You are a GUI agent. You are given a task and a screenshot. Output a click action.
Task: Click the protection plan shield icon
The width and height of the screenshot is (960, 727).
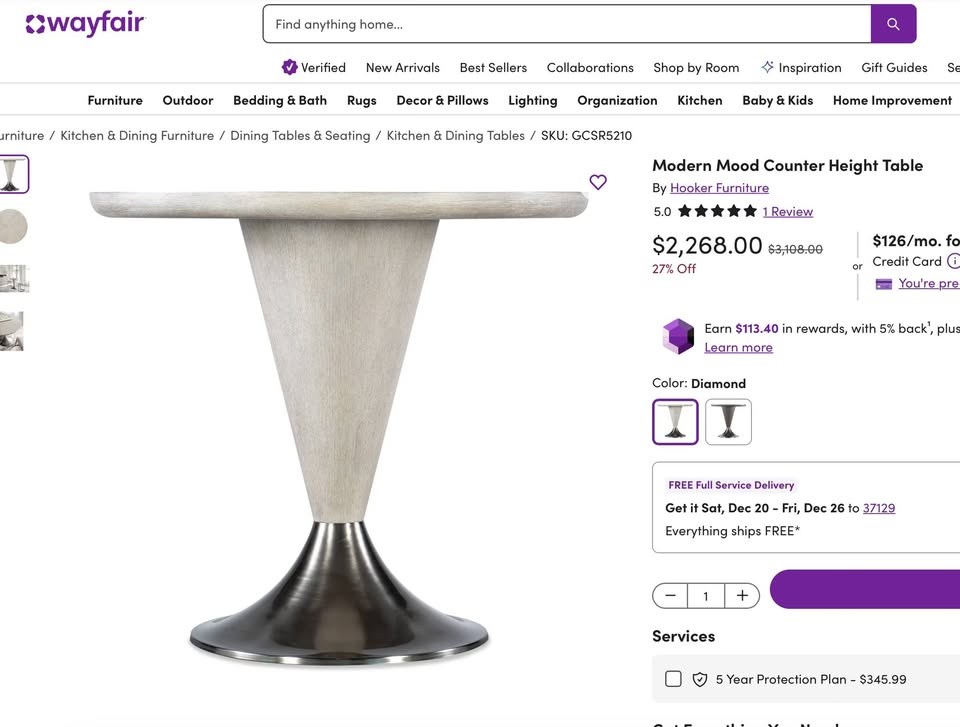(x=700, y=679)
